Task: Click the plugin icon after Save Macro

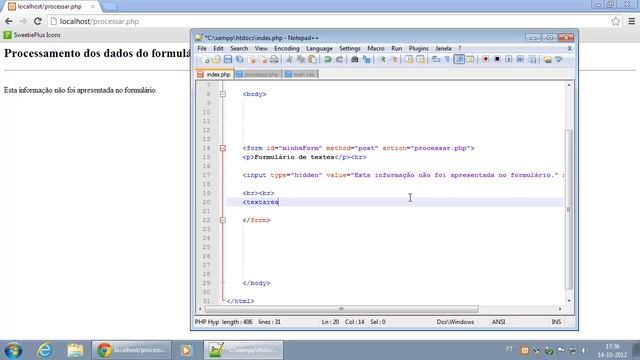Action: point(547,60)
